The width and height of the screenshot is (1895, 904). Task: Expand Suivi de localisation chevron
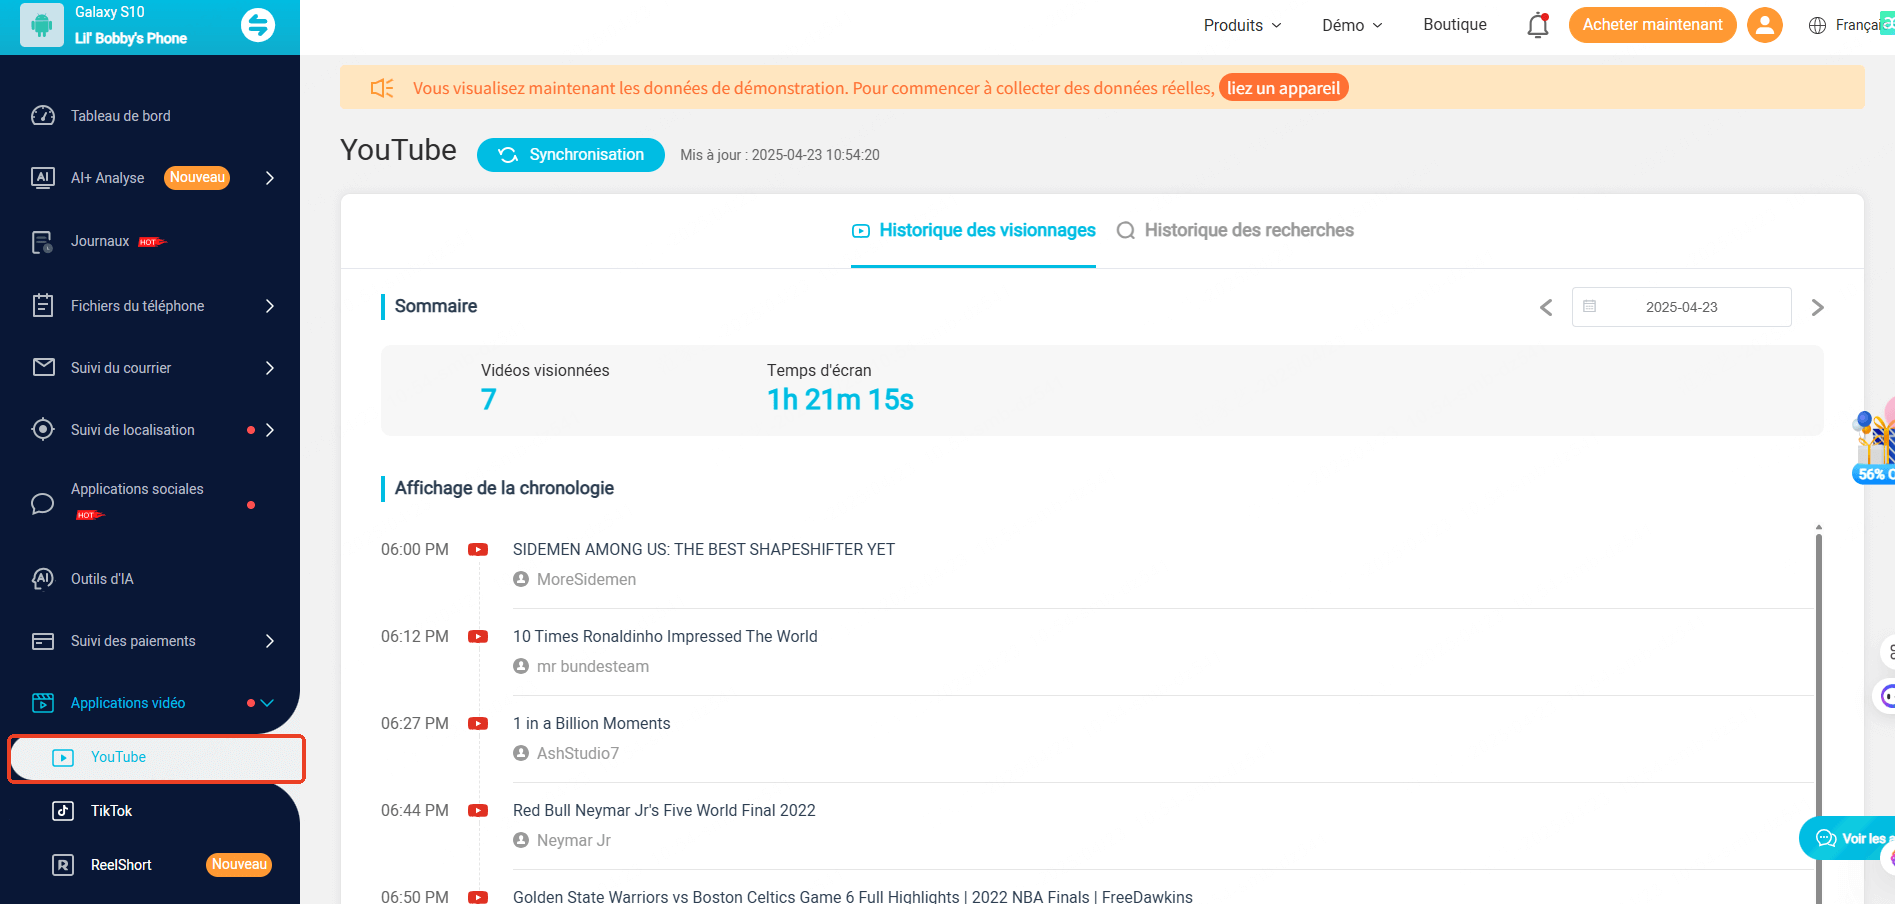tap(270, 430)
